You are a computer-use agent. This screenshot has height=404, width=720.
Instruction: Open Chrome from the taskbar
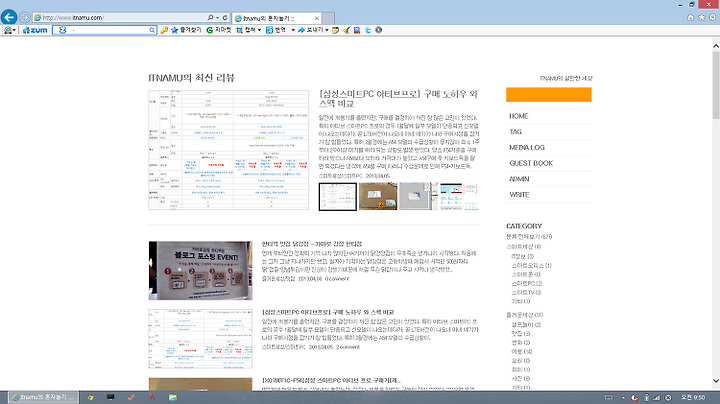pyautogui.click(x=90, y=398)
